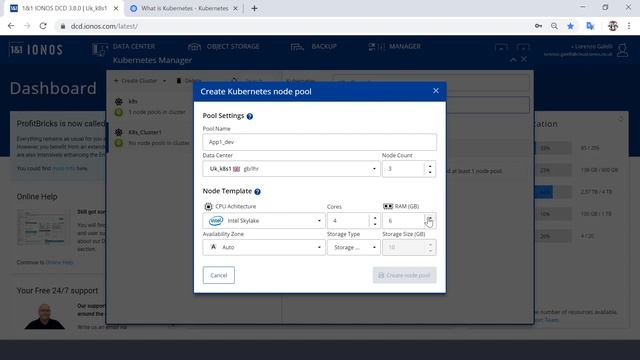The height and width of the screenshot is (360, 640).
Task: Open the Storage Type dropdown
Action: (353, 247)
